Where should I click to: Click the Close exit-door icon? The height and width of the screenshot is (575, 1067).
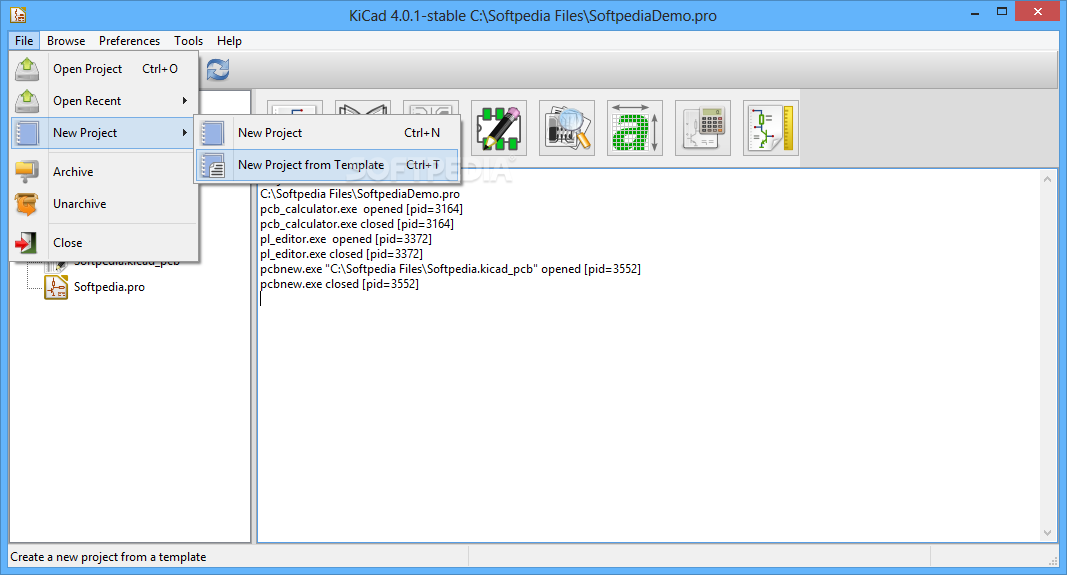[x=26, y=242]
